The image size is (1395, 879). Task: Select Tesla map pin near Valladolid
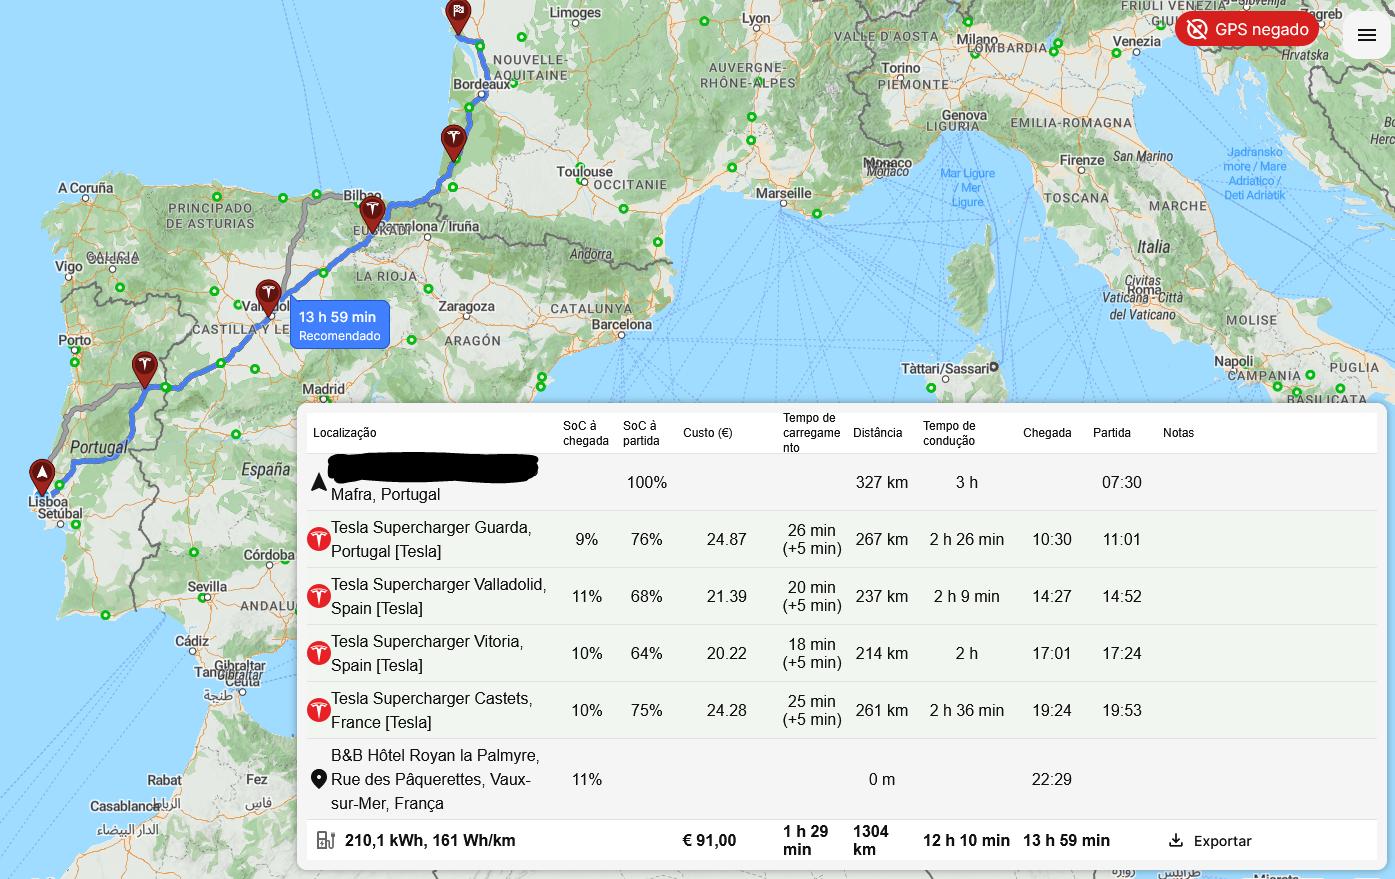268,296
